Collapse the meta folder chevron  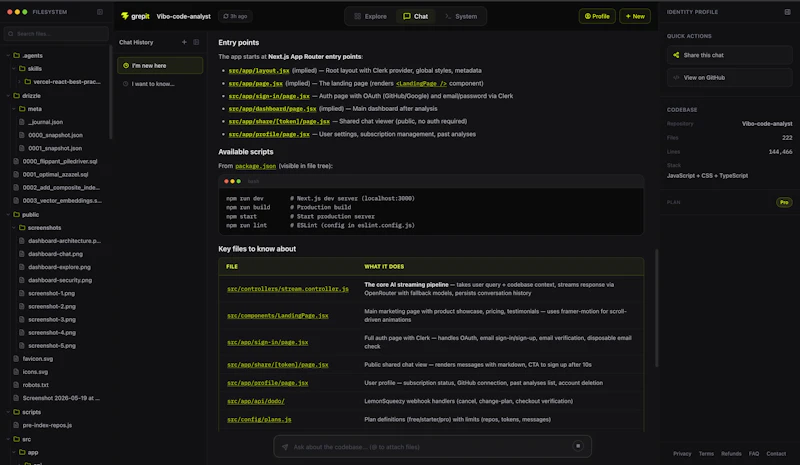pyautogui.click(x=14, y=109)
